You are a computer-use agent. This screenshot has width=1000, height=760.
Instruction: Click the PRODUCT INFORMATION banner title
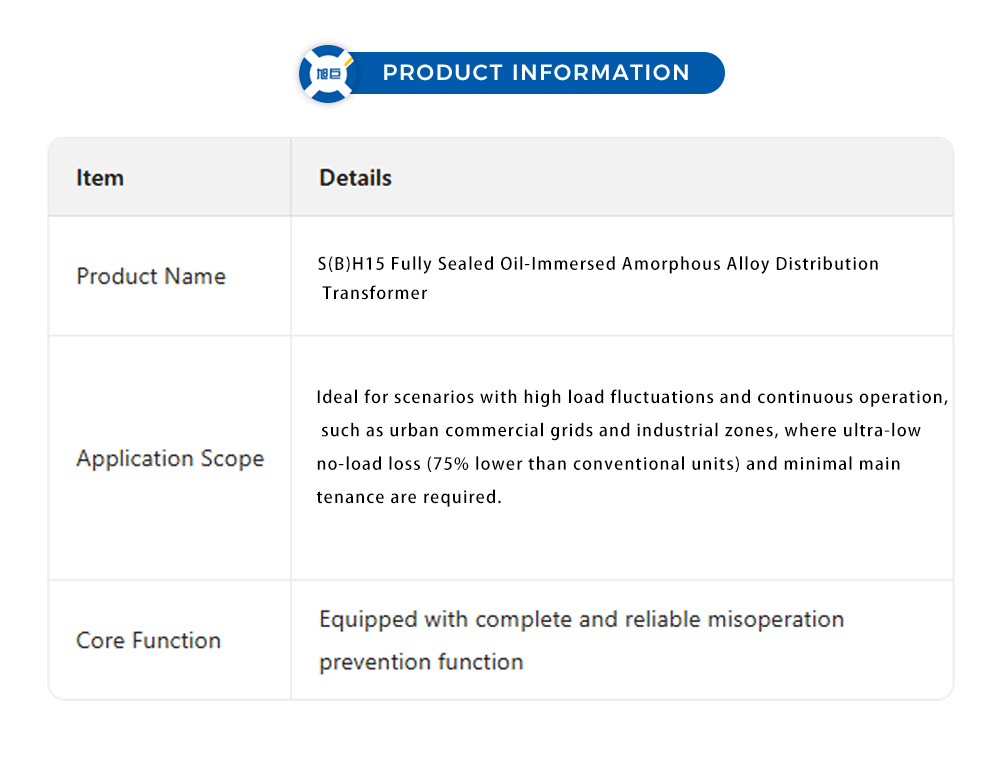[536, 73]
